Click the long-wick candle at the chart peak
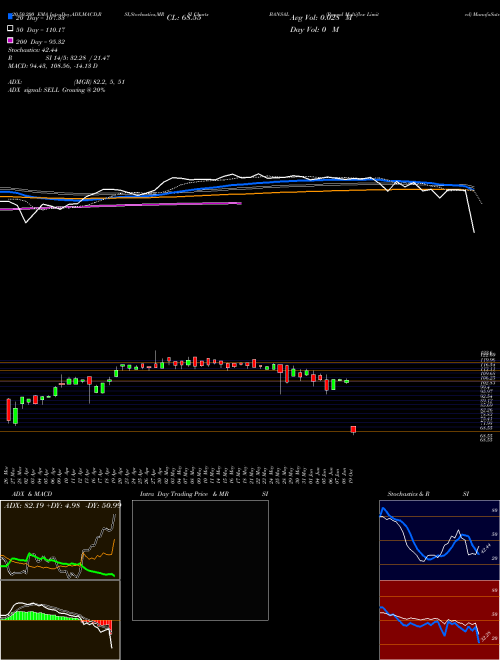This screenshot has height=660, width=500. pos(156,359)
